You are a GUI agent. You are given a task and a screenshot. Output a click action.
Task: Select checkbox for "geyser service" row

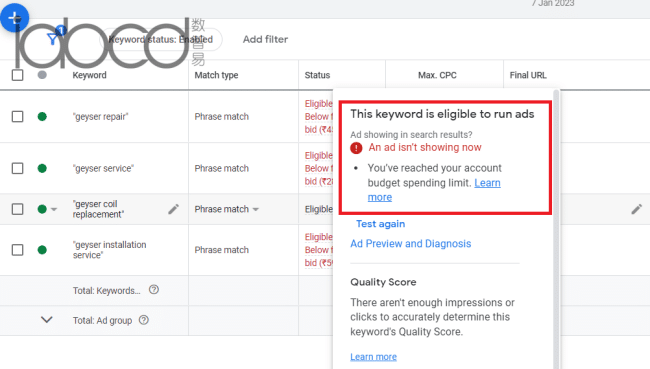pyautogui.click(x=17, y=168)
